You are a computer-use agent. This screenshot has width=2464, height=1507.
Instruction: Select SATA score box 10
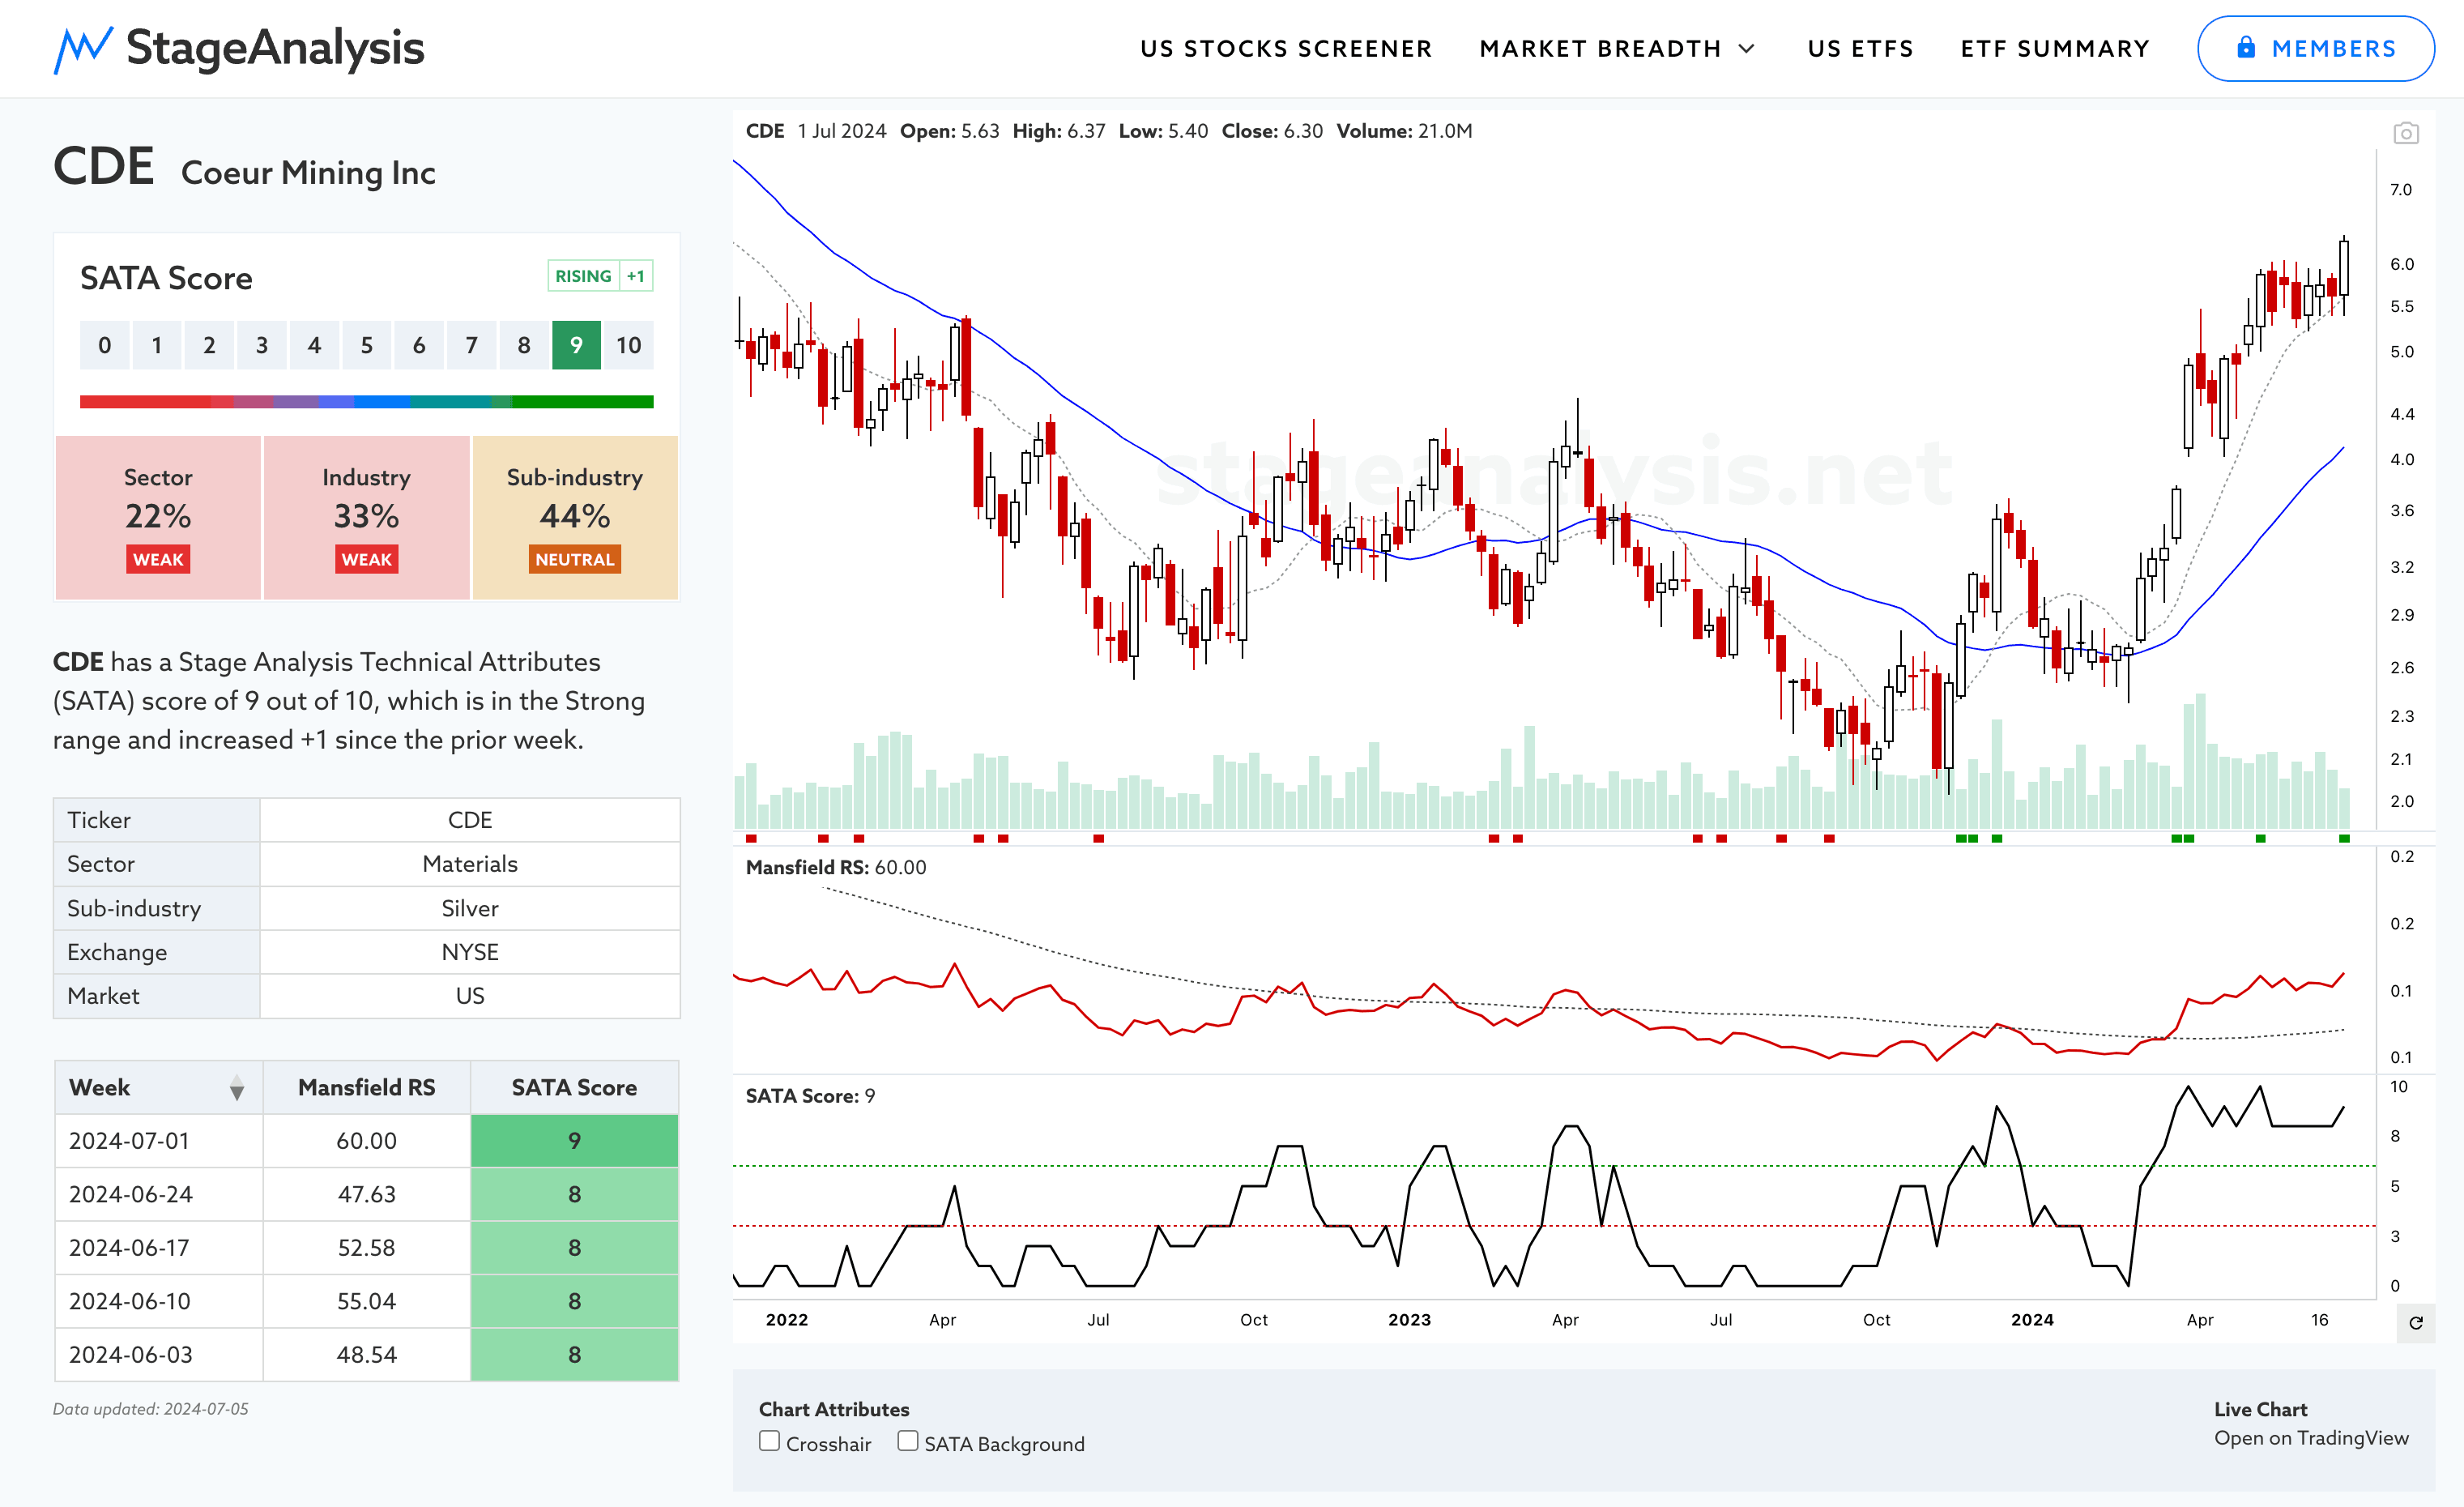pos(629,346)
